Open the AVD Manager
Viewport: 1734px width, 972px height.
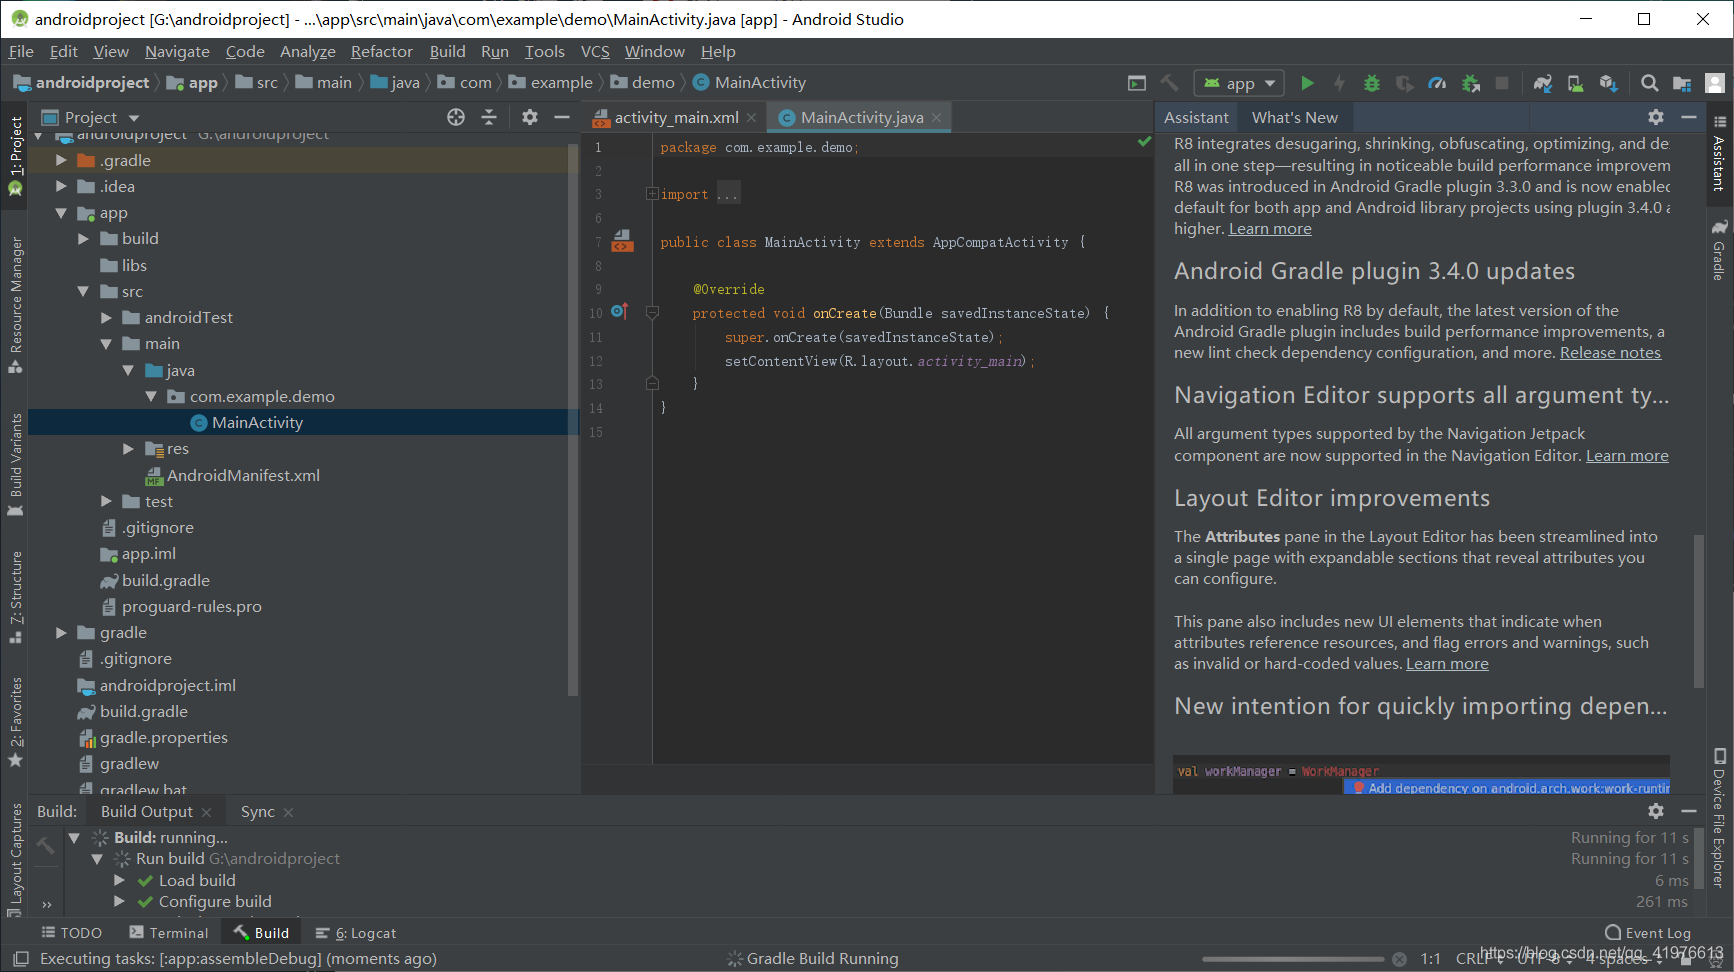point(1576,83)
